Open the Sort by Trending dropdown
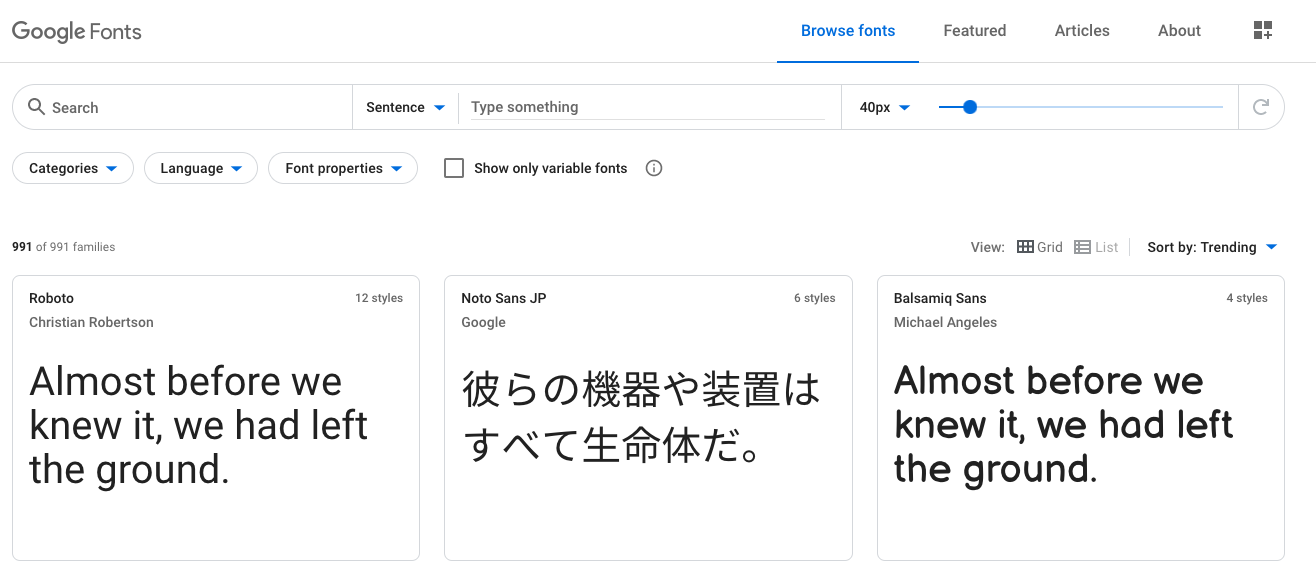This screenshot has height=574, width=1316. [1212, 247]
